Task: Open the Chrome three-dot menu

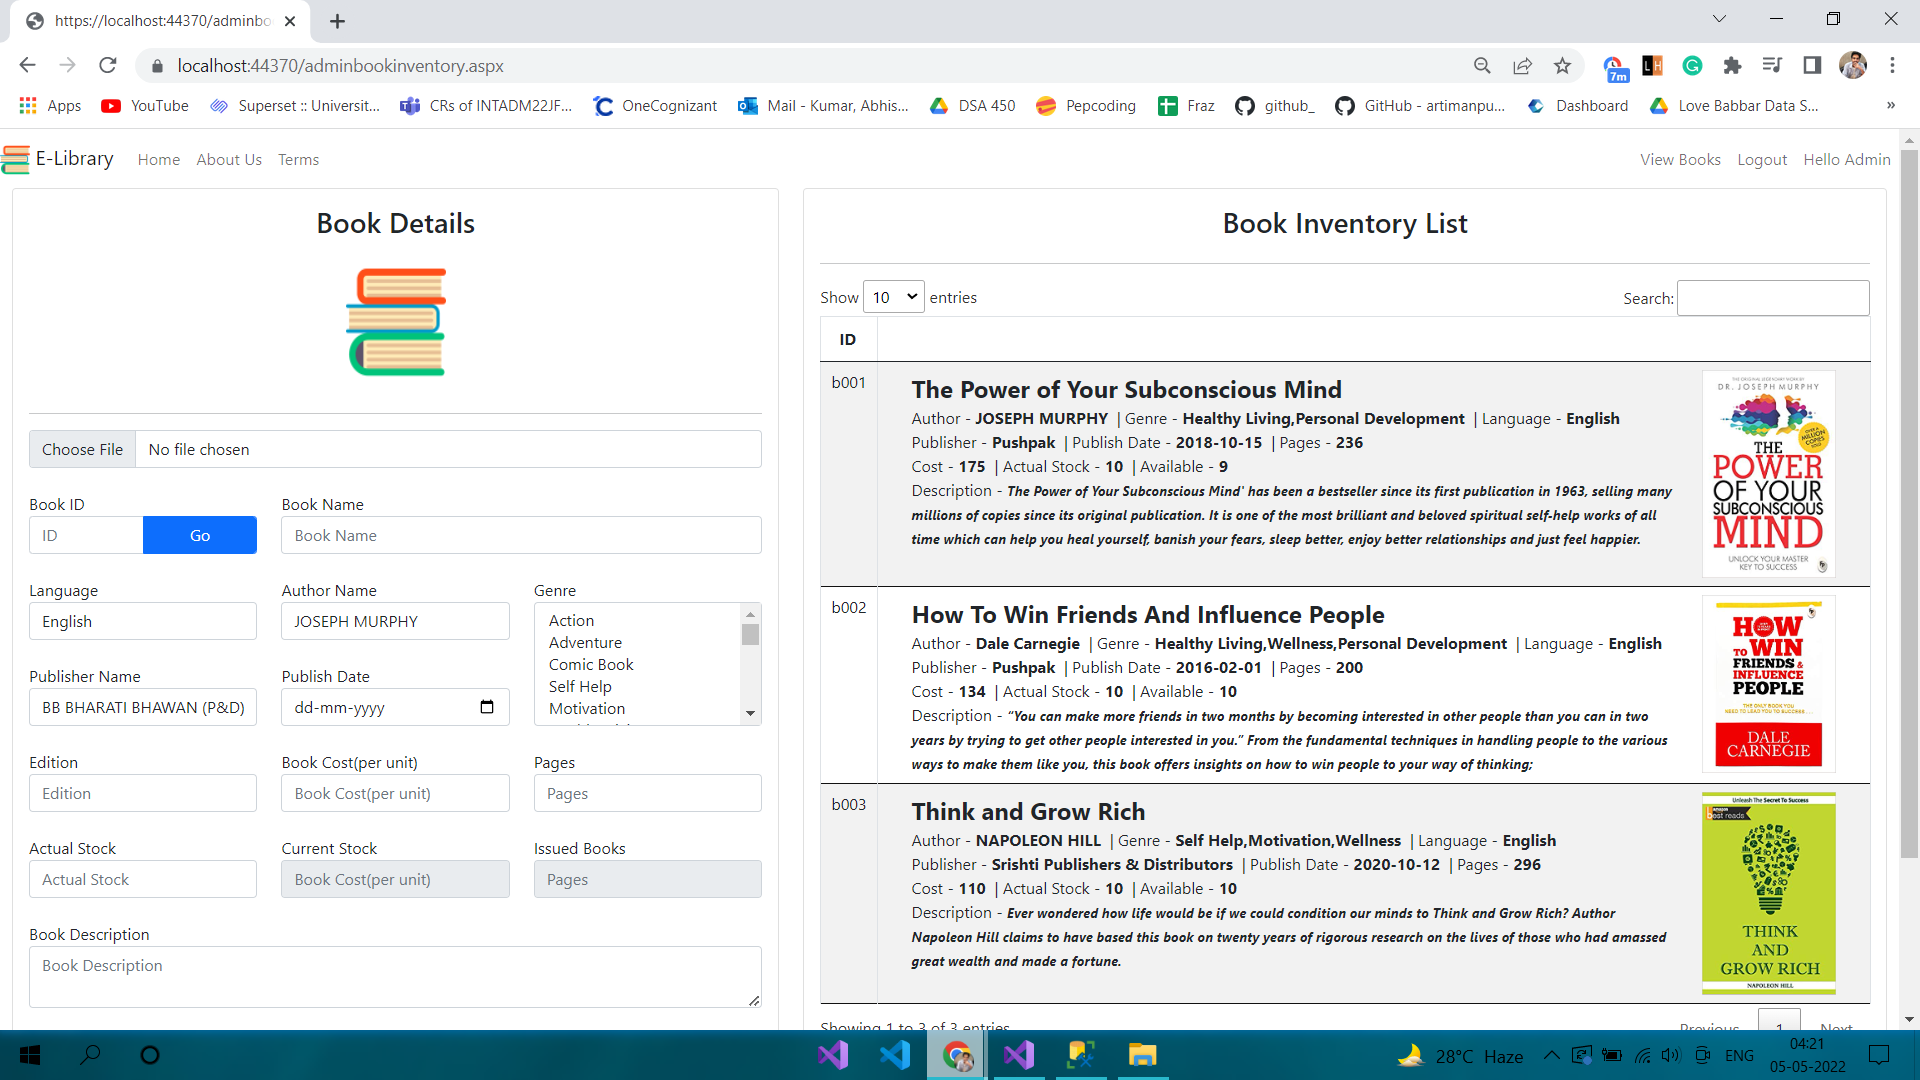Action: pos(1892,66)
